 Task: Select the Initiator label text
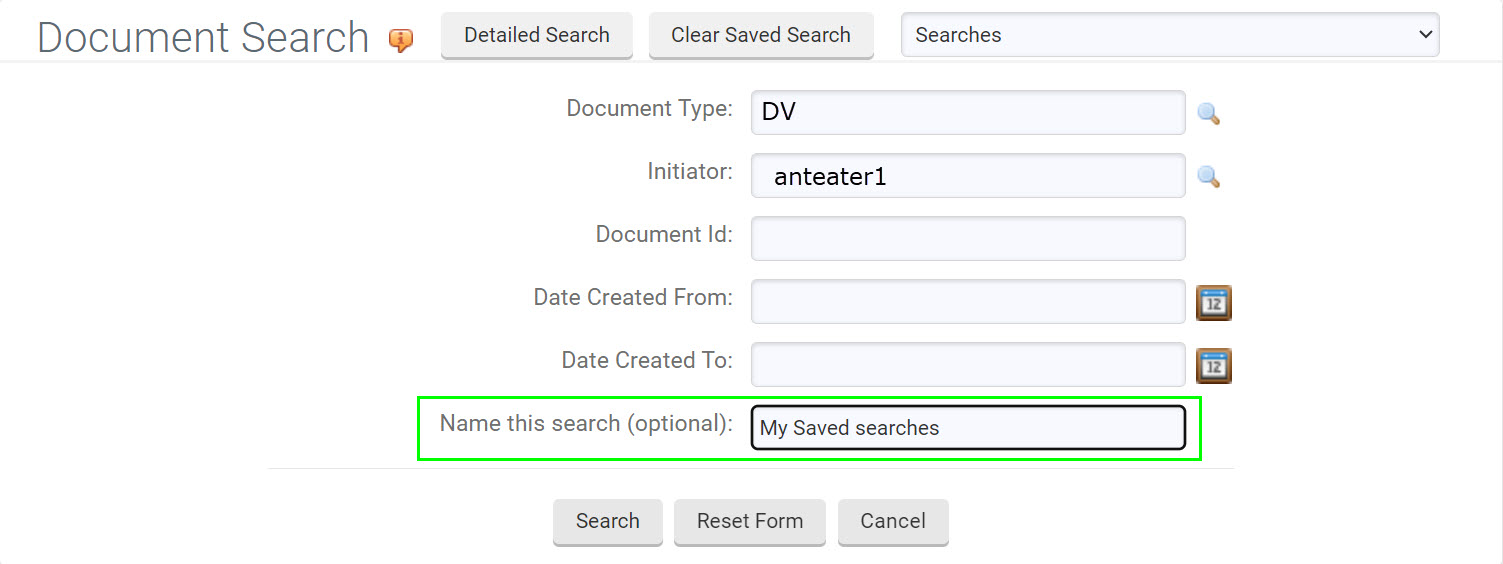tap(690, 171)
